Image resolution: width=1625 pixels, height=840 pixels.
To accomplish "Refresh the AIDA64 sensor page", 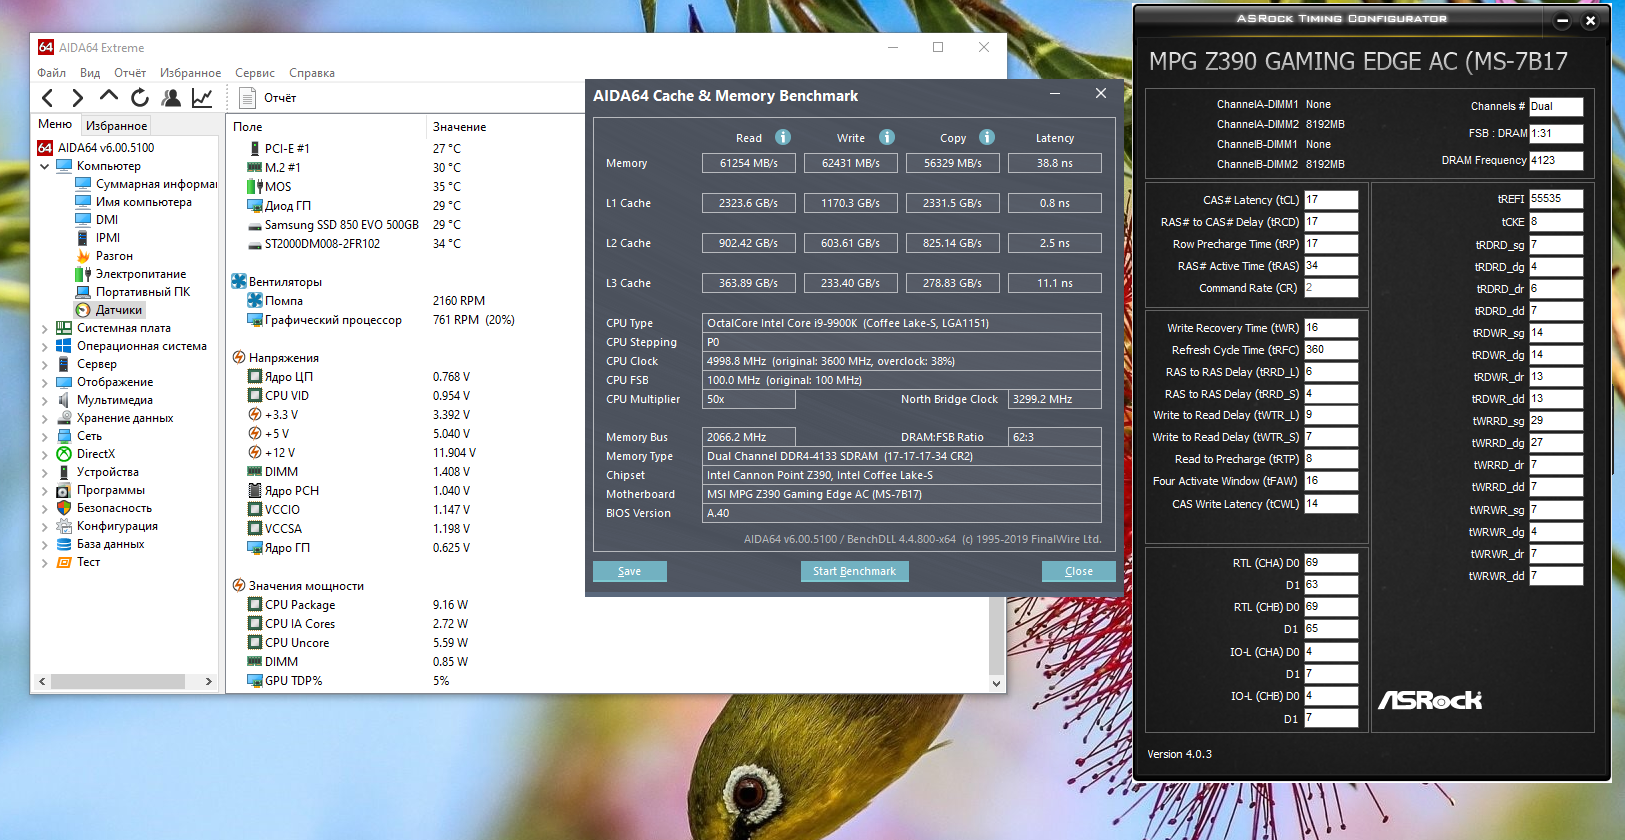I will pos(140,98).
